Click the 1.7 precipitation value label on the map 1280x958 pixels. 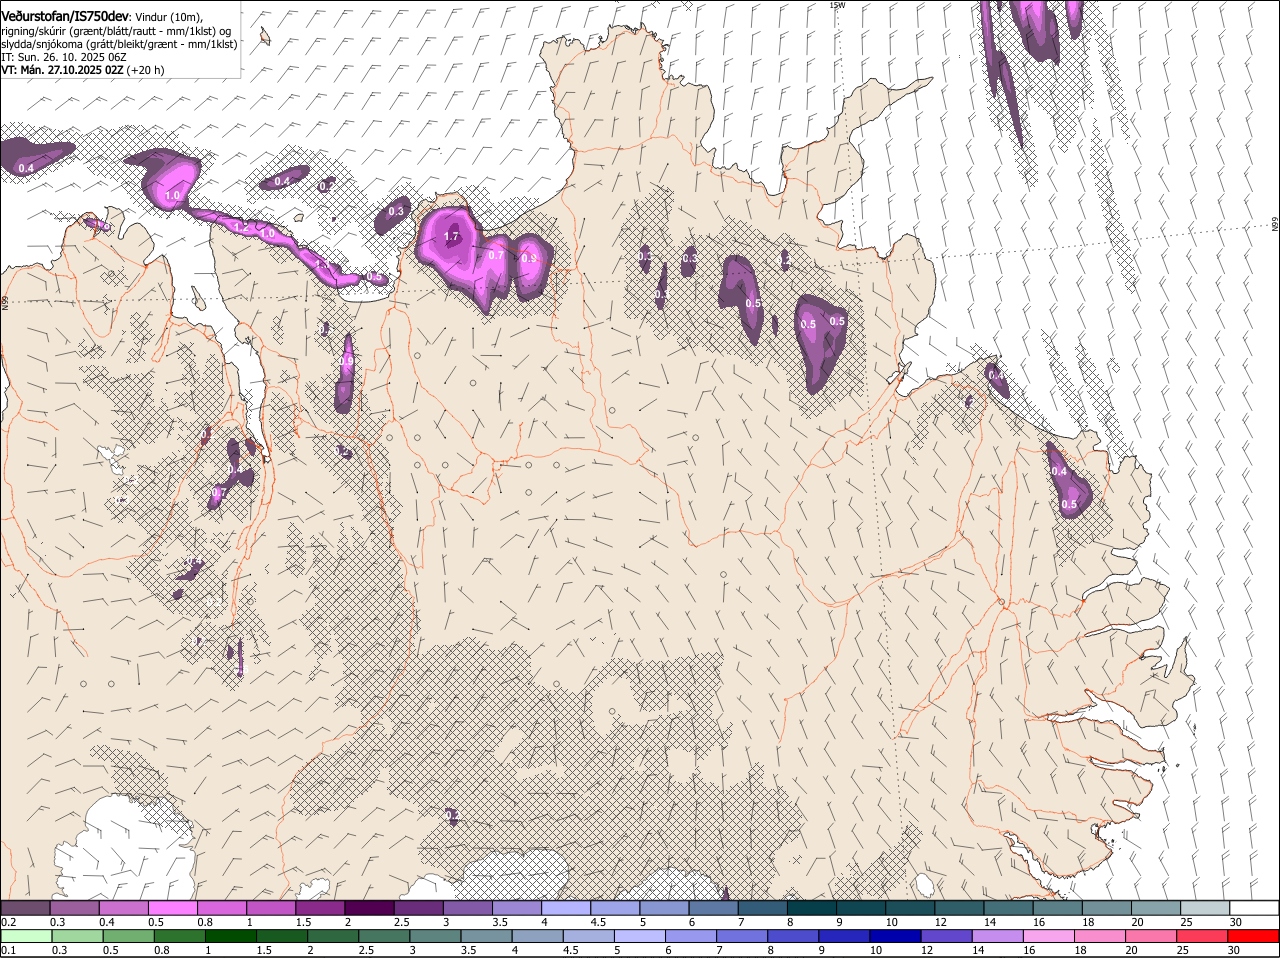451,237
